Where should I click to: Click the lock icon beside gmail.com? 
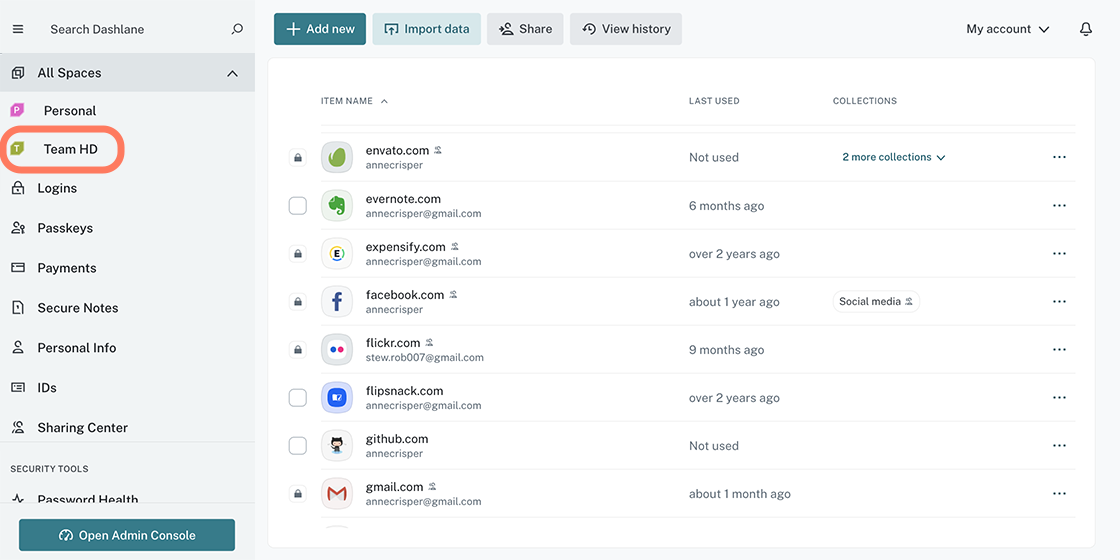pos(298,494)
